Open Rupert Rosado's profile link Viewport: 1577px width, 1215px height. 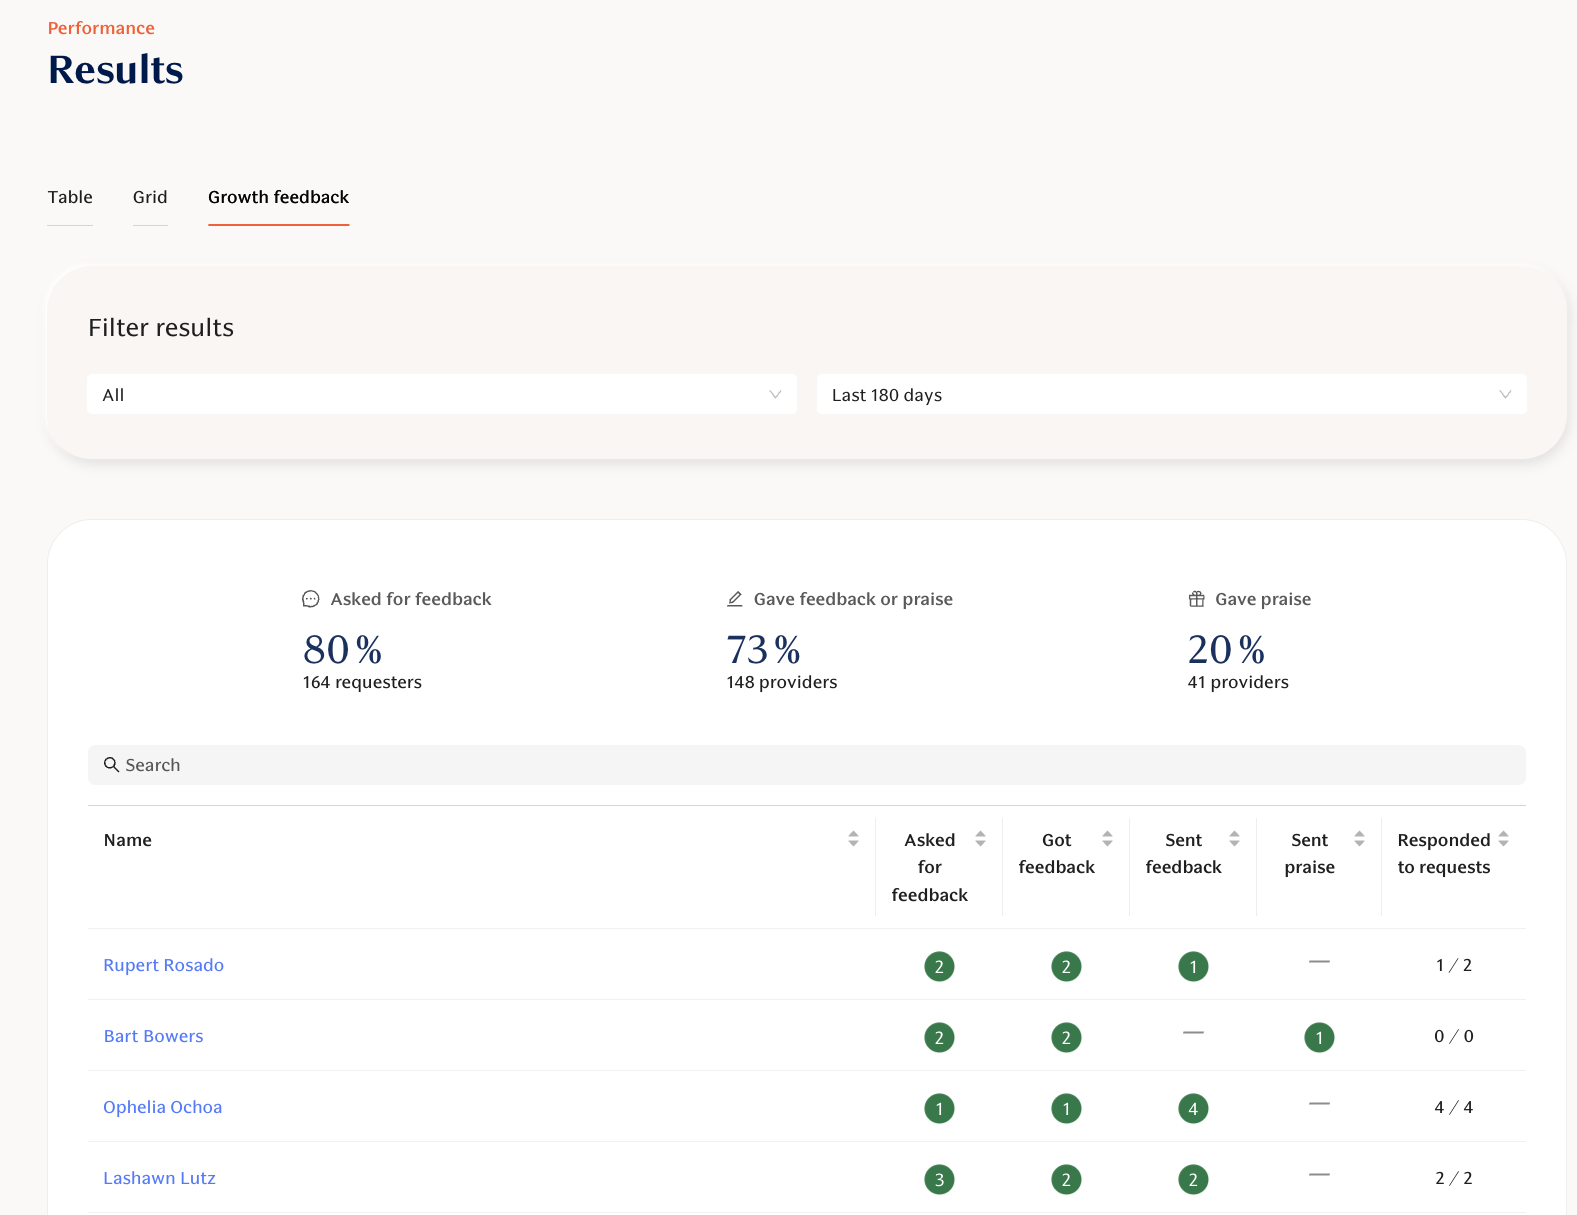164,965
